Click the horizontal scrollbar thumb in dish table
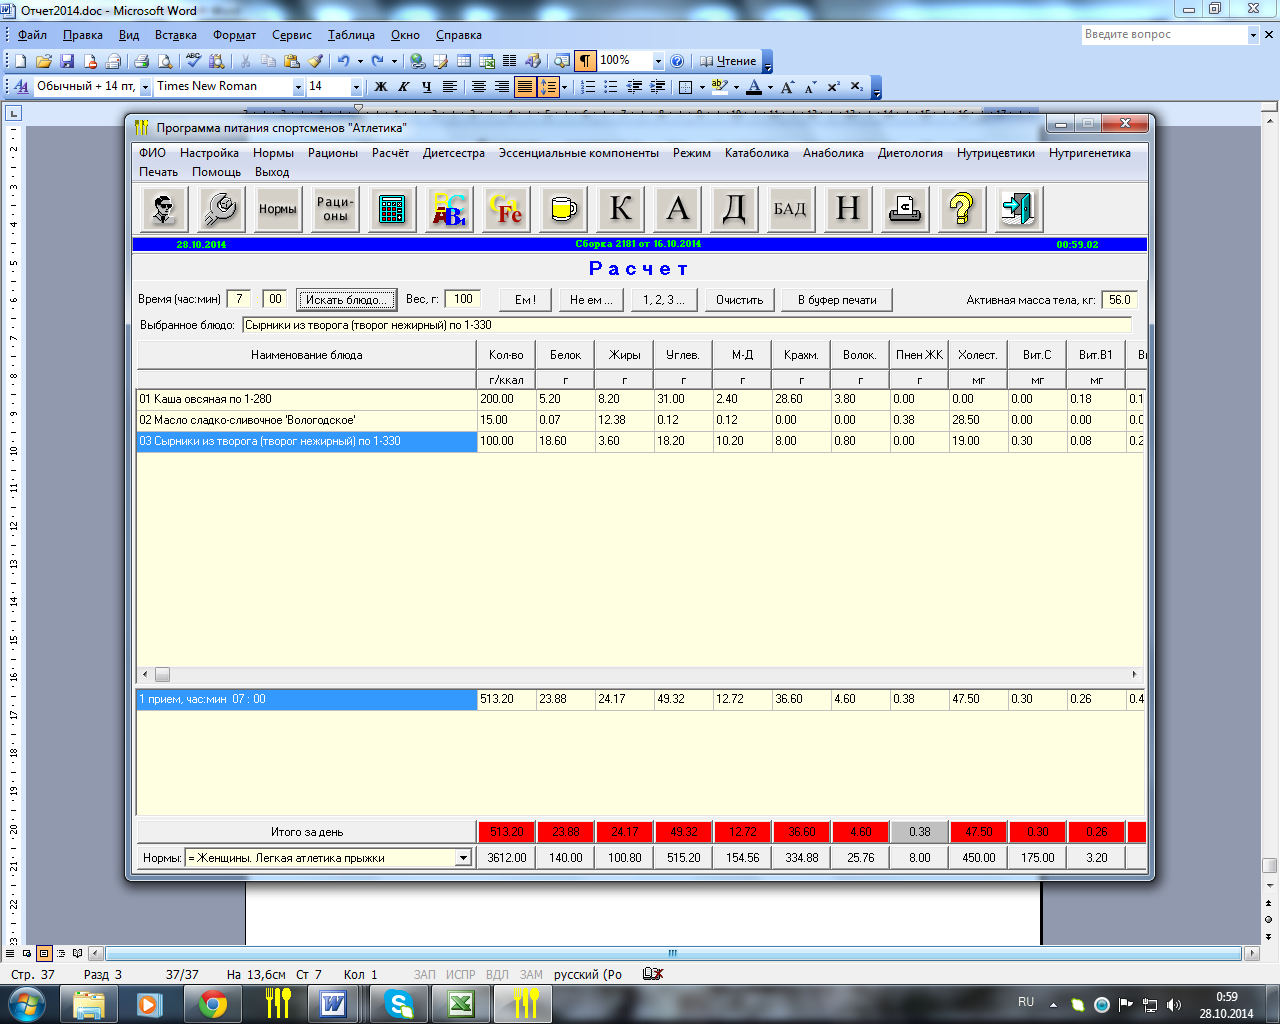 (162, 675)
